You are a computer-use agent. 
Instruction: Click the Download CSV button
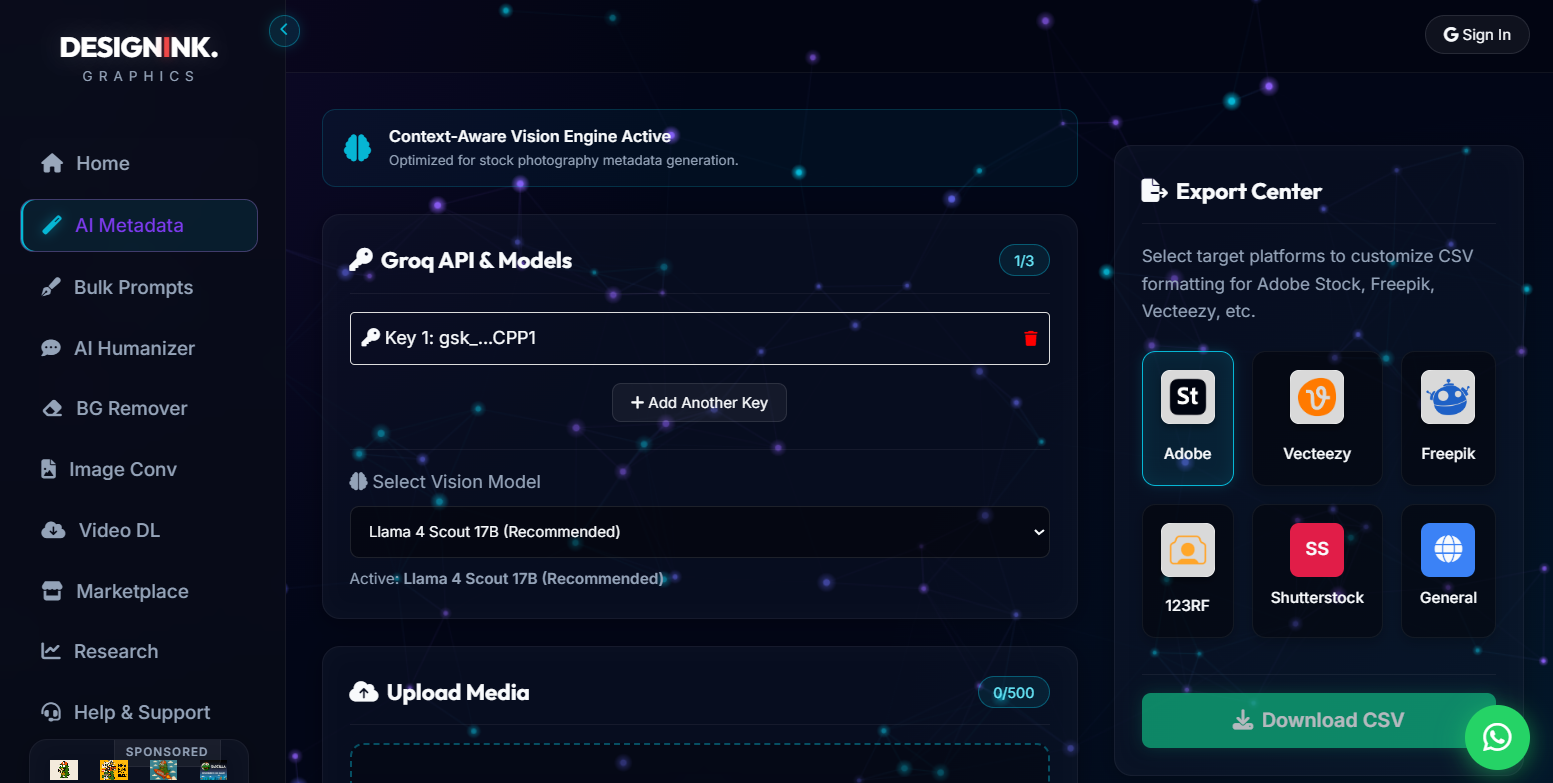1319,720
